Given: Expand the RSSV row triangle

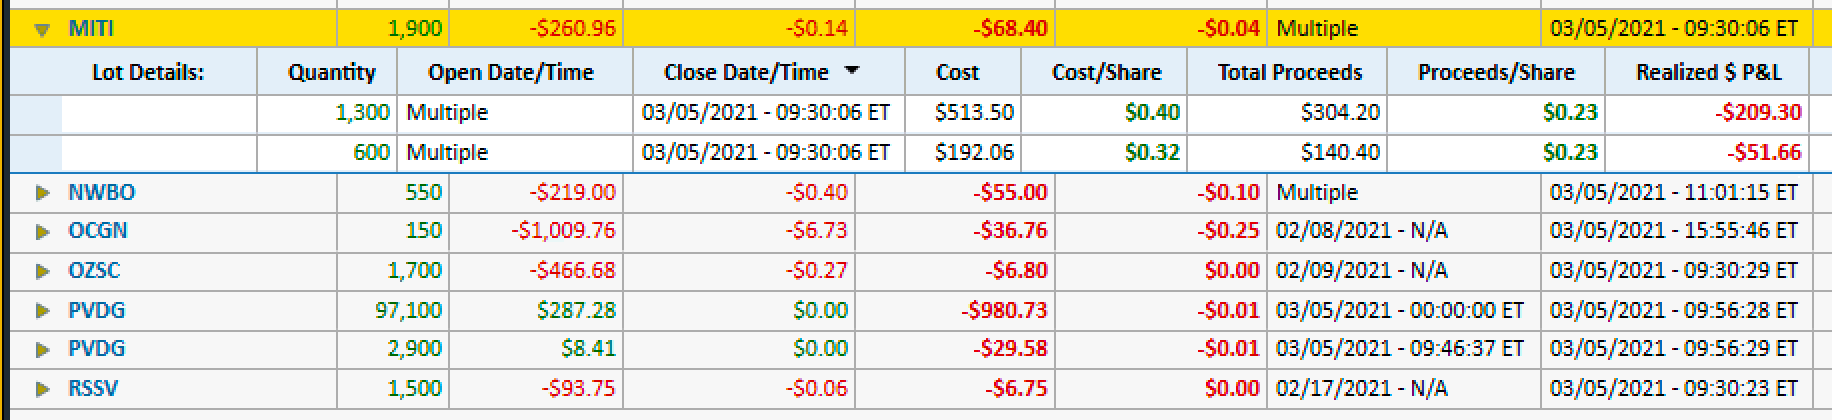Looking at the screenshot, I should (x=42, y=389).
